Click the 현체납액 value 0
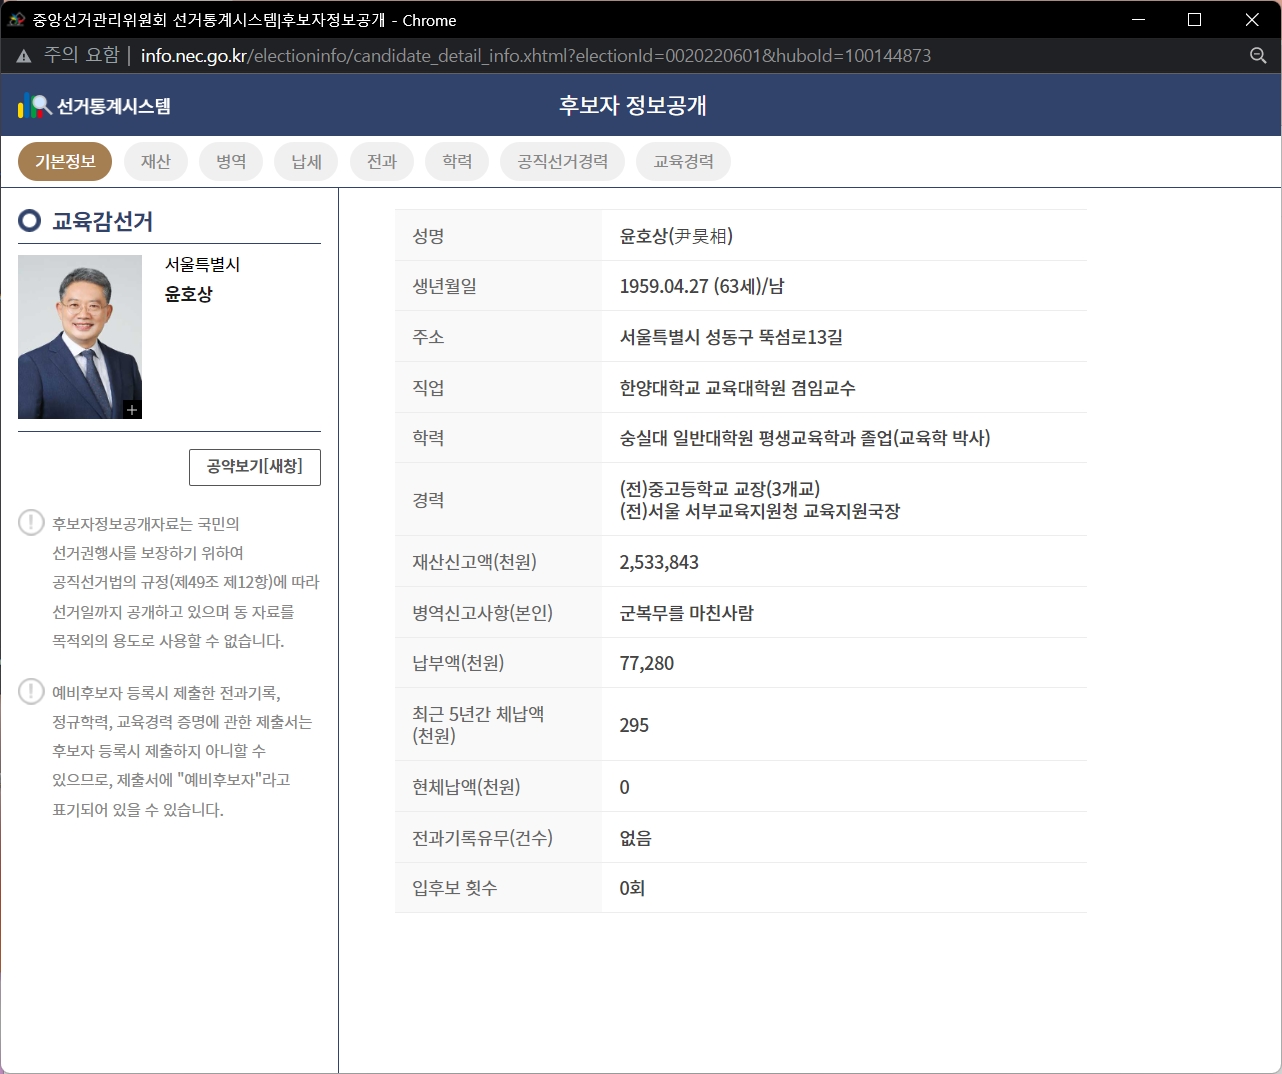This screenshot has width=1282, height=1074. coord(625,787)
